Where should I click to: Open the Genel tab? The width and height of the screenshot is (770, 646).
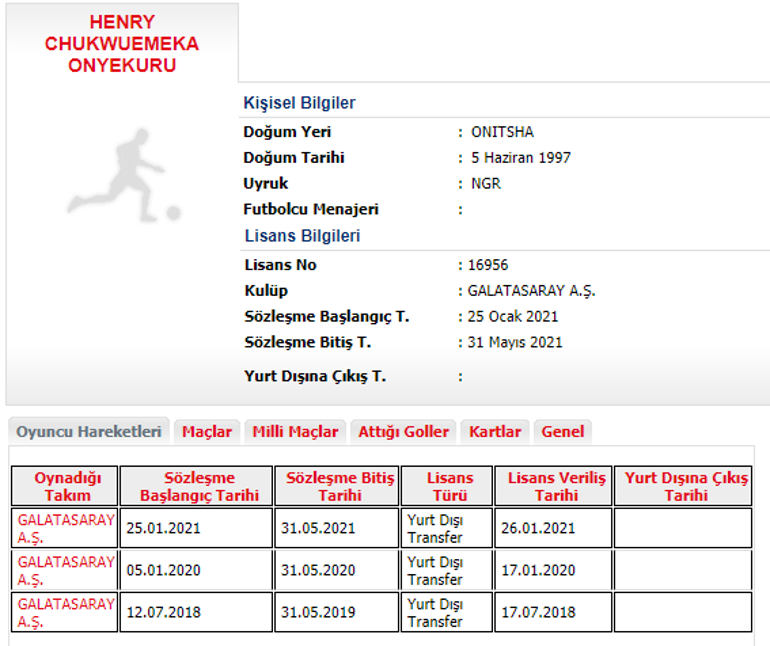pyautogui.click(x=563, y=431)
